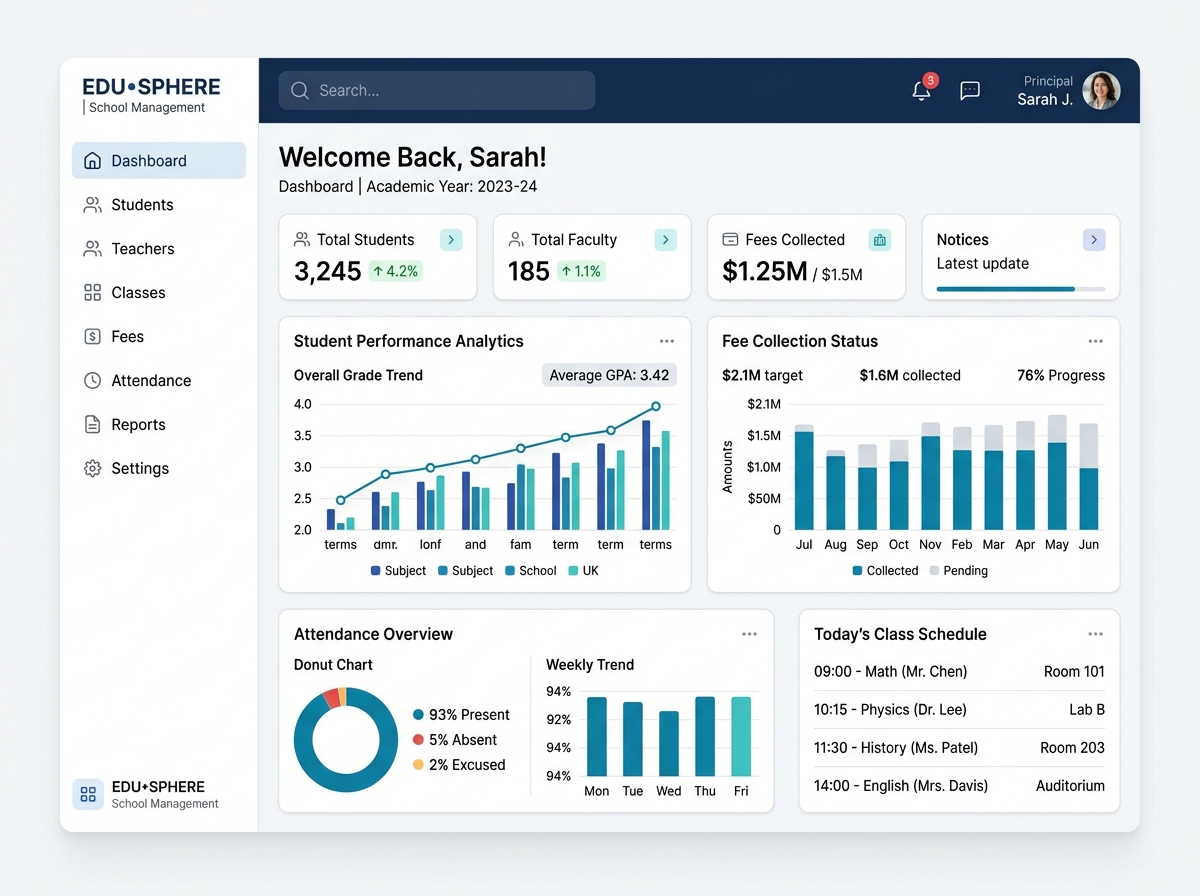Open the Attendance page
Viewport: 1200px width, 896px height.
[x=159, y=380]
